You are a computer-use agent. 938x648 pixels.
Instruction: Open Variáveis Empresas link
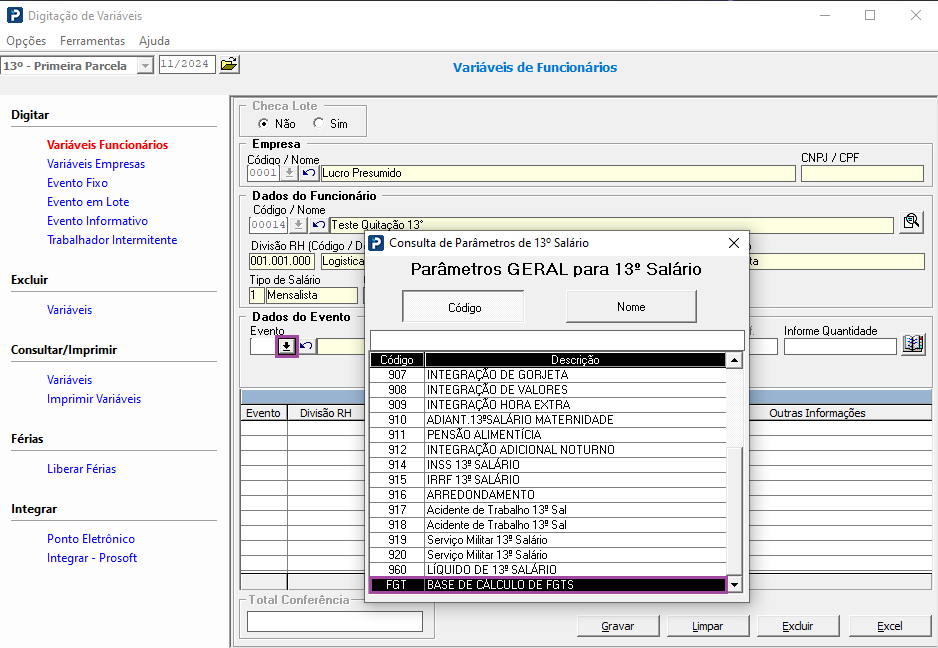pos(96,164)
